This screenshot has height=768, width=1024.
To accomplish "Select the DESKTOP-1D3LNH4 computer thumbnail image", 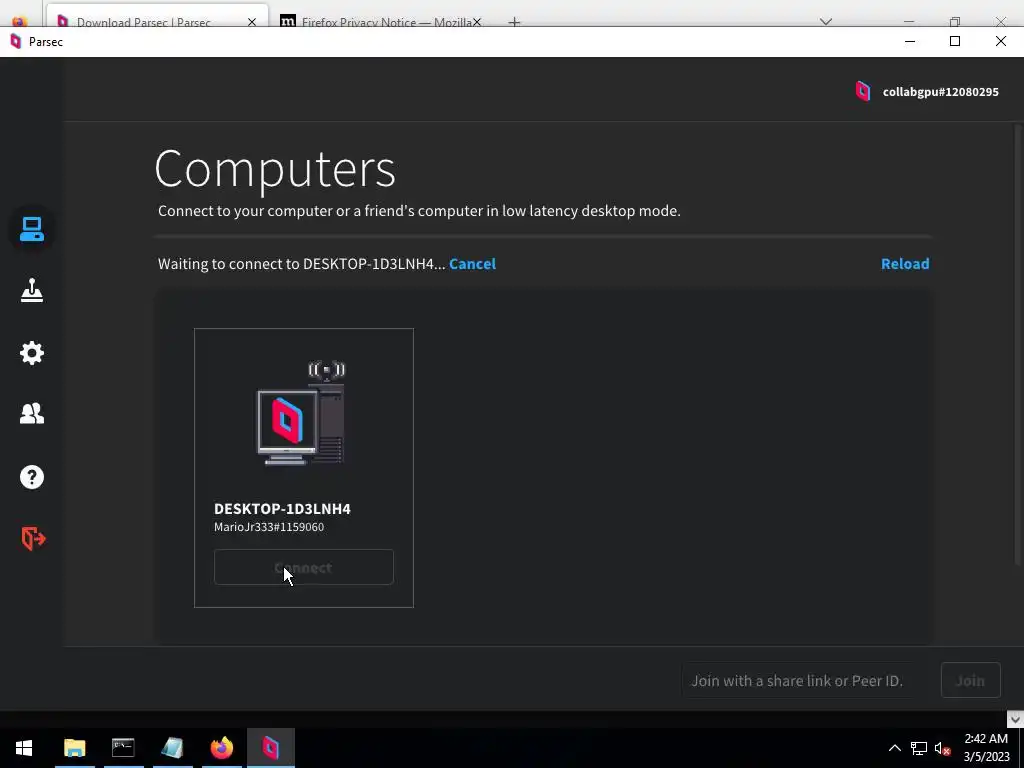I will 301,413.
